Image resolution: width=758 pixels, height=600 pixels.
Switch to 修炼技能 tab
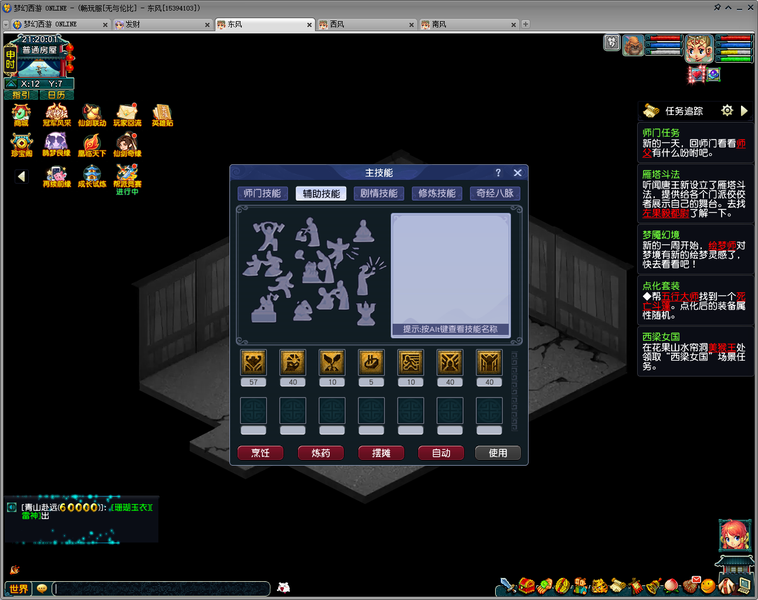point(437,193)
